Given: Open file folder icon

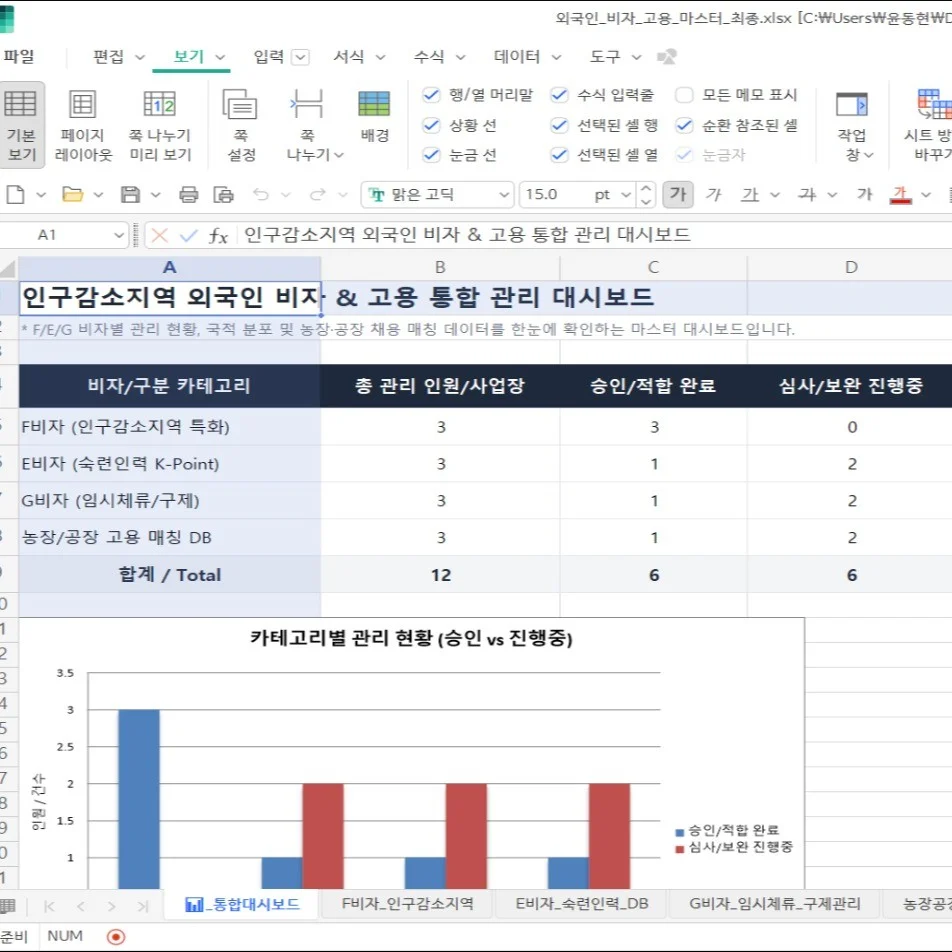Looking at the screenshot, I should coord(72,195).
